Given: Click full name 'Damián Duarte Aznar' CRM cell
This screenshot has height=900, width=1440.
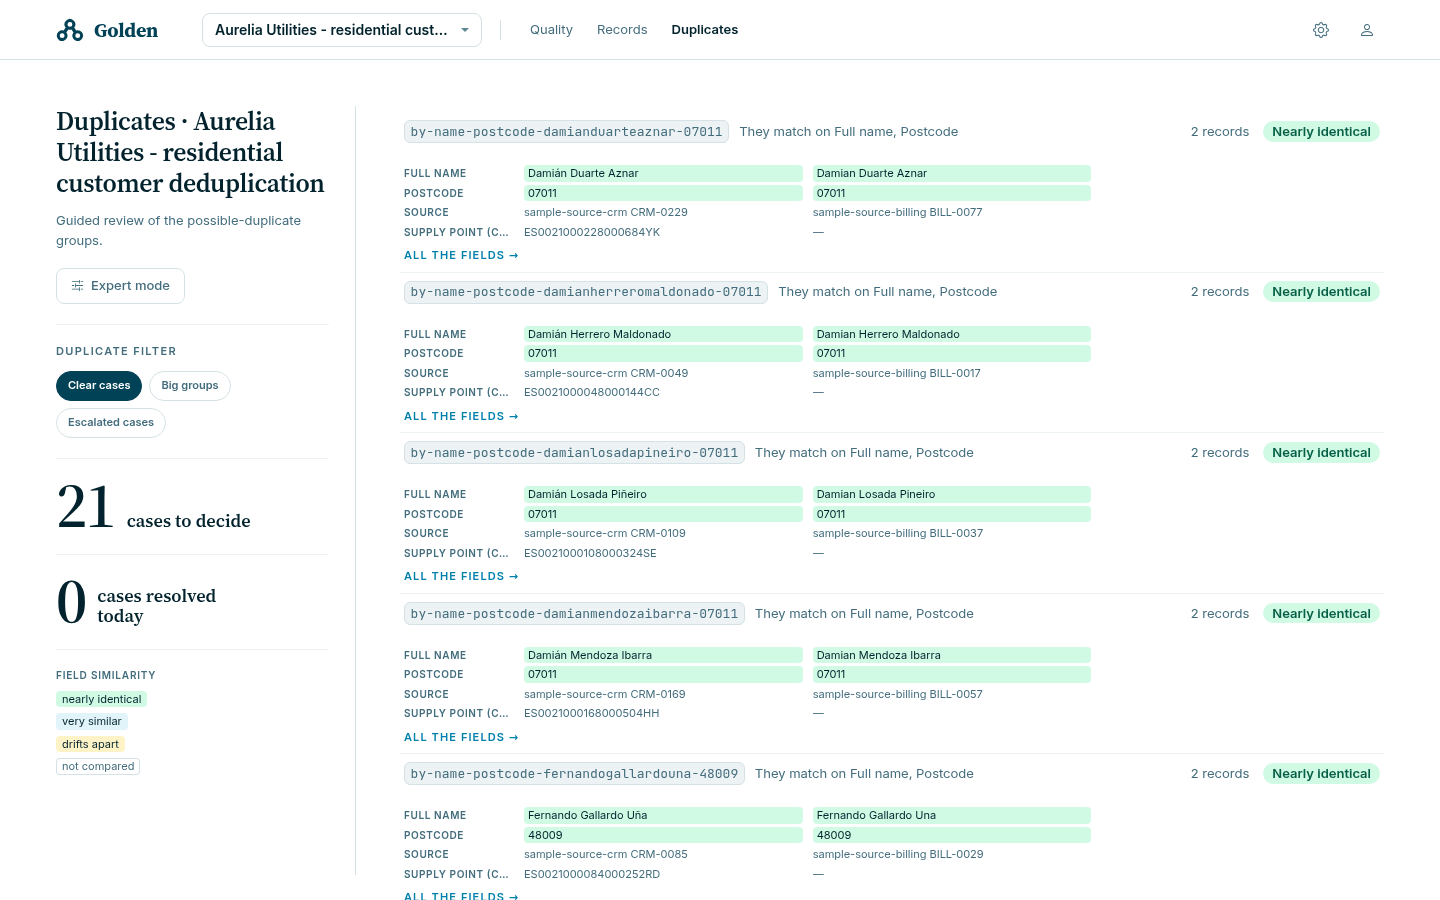Looking at the screenshot, I should [663, 174].
